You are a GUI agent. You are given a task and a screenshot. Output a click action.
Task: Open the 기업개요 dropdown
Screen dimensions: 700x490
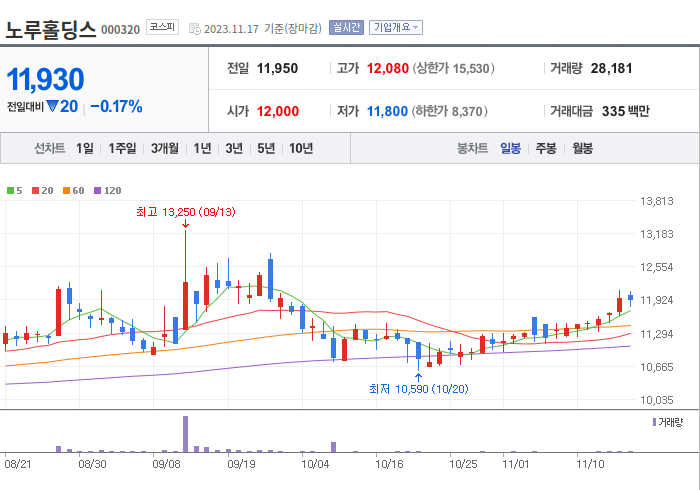396,28
